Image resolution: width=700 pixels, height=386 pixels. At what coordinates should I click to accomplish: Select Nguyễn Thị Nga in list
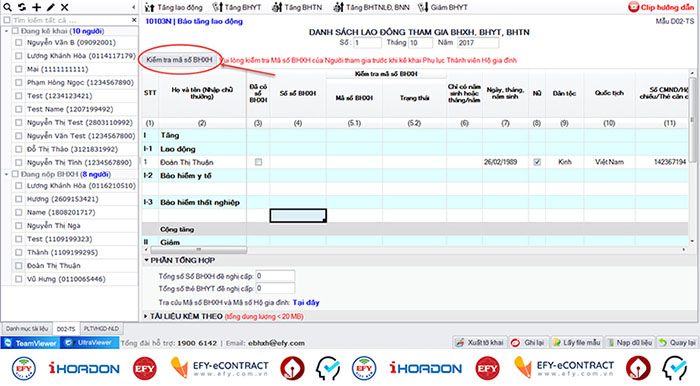pos(54,226)
